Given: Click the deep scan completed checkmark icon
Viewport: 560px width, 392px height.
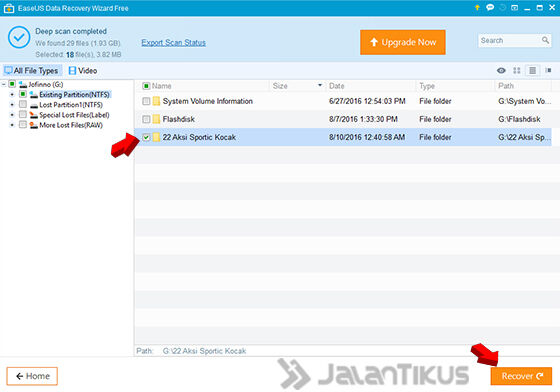Looking at the screenshot, I should (19, 37).
